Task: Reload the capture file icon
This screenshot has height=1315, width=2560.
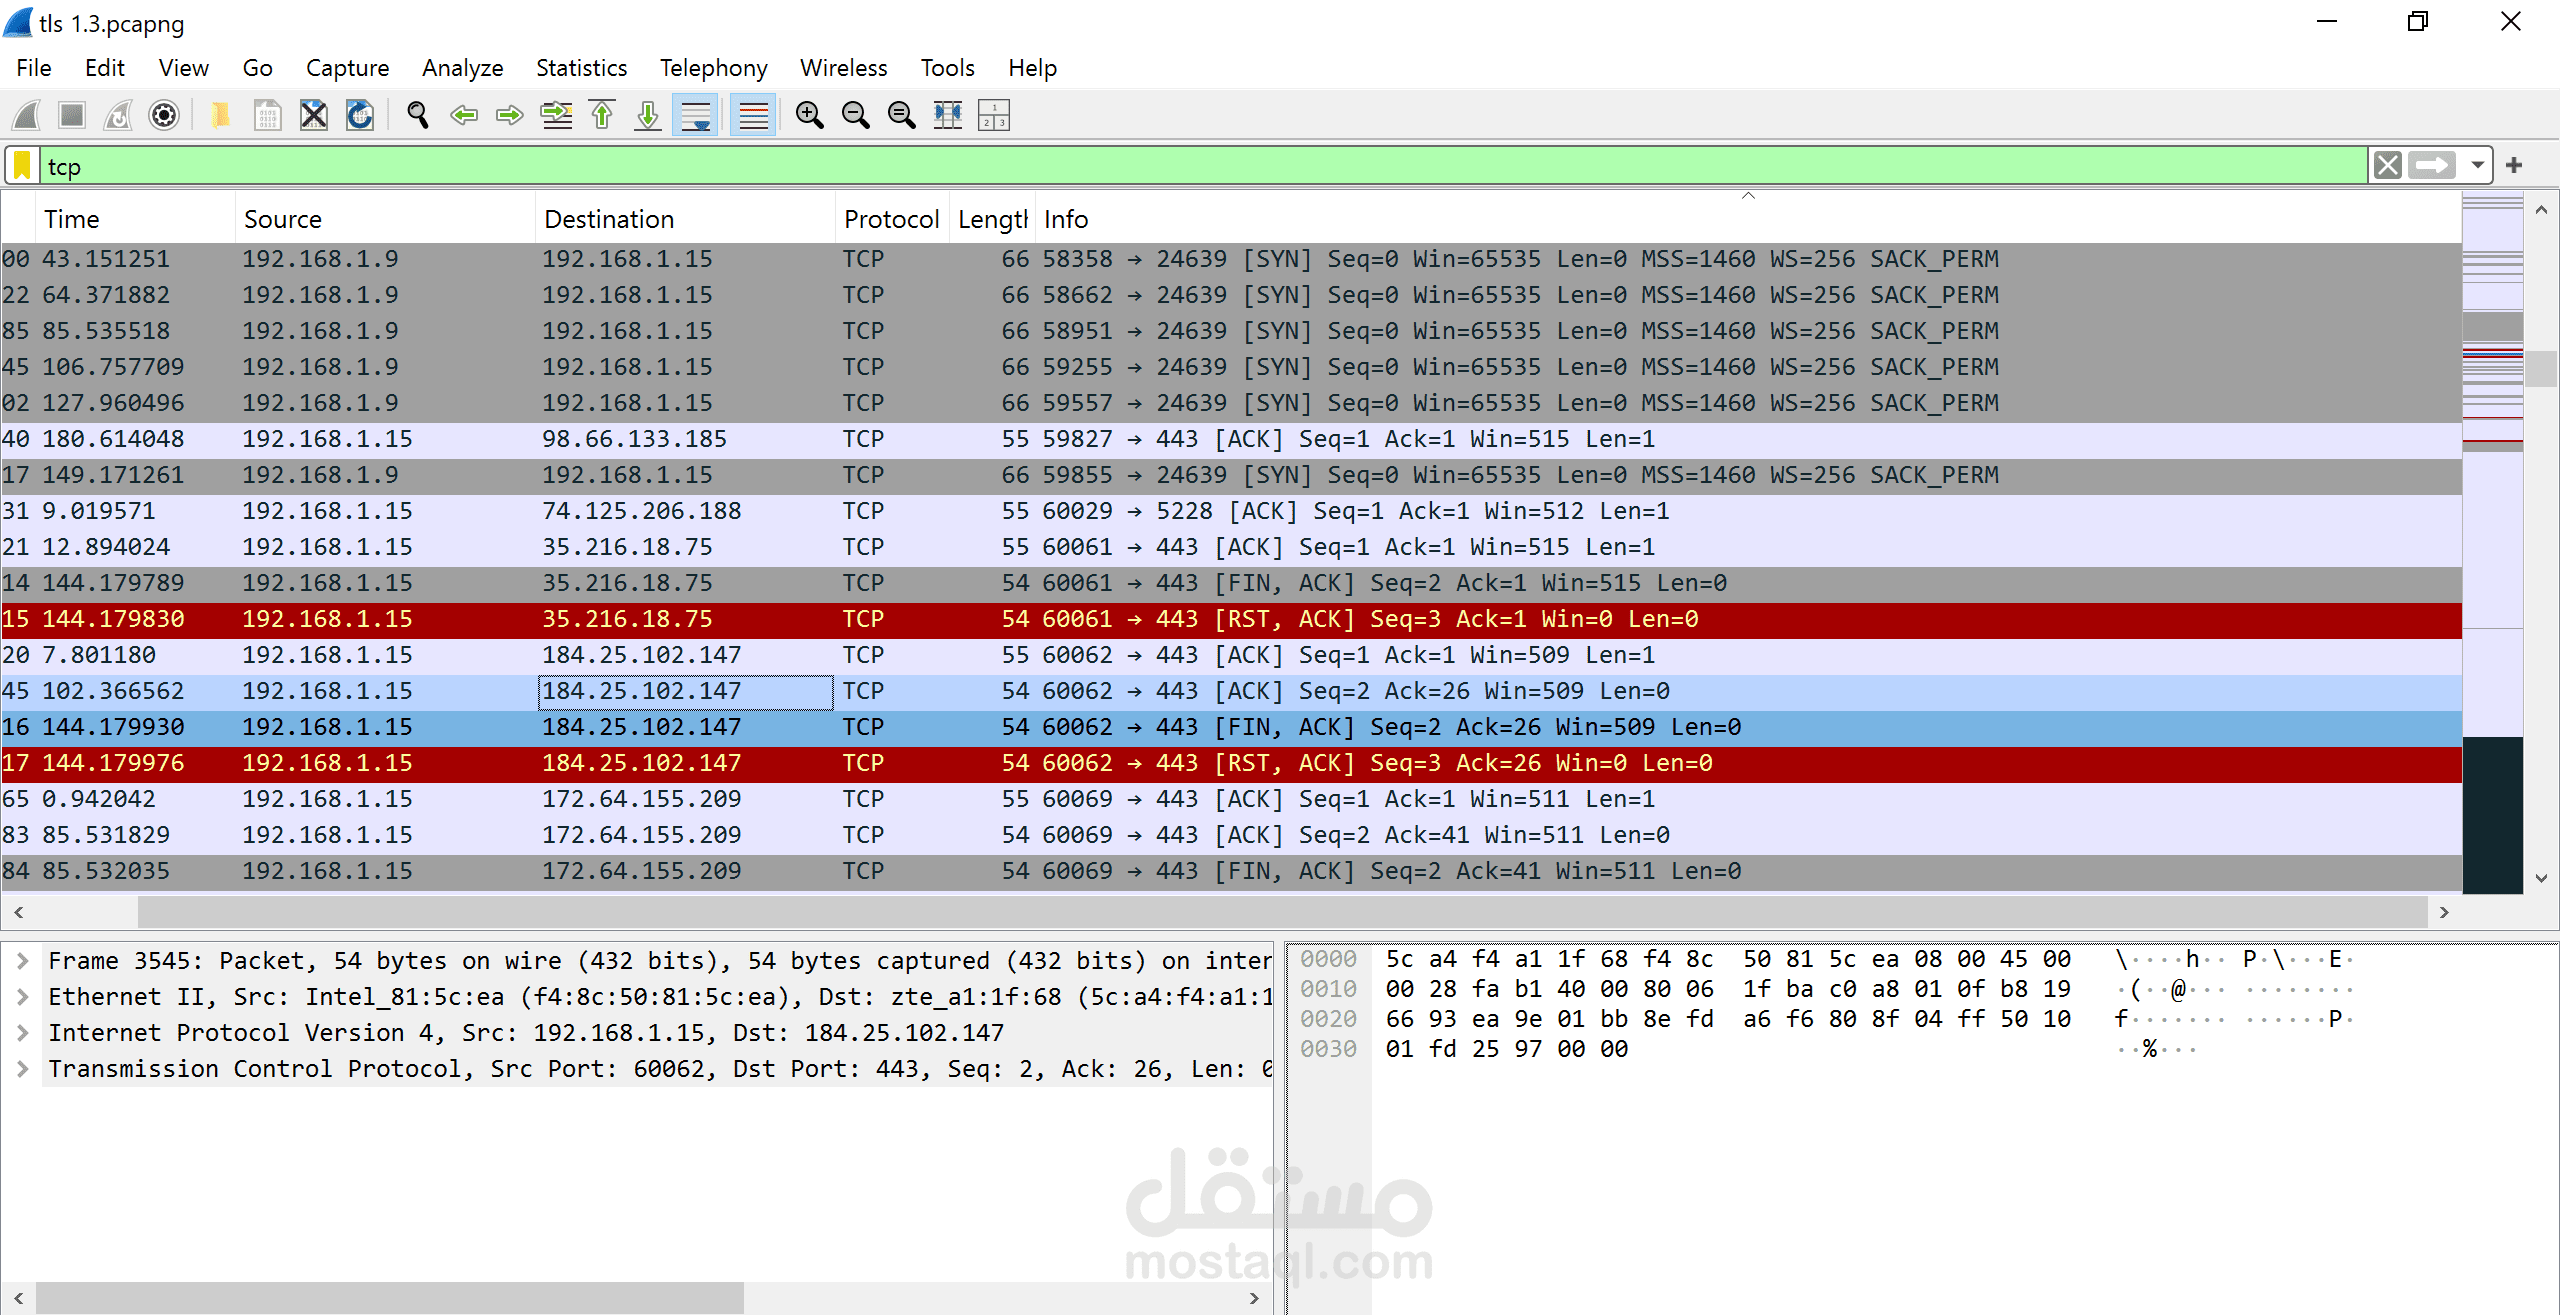Action: (360, 116)
